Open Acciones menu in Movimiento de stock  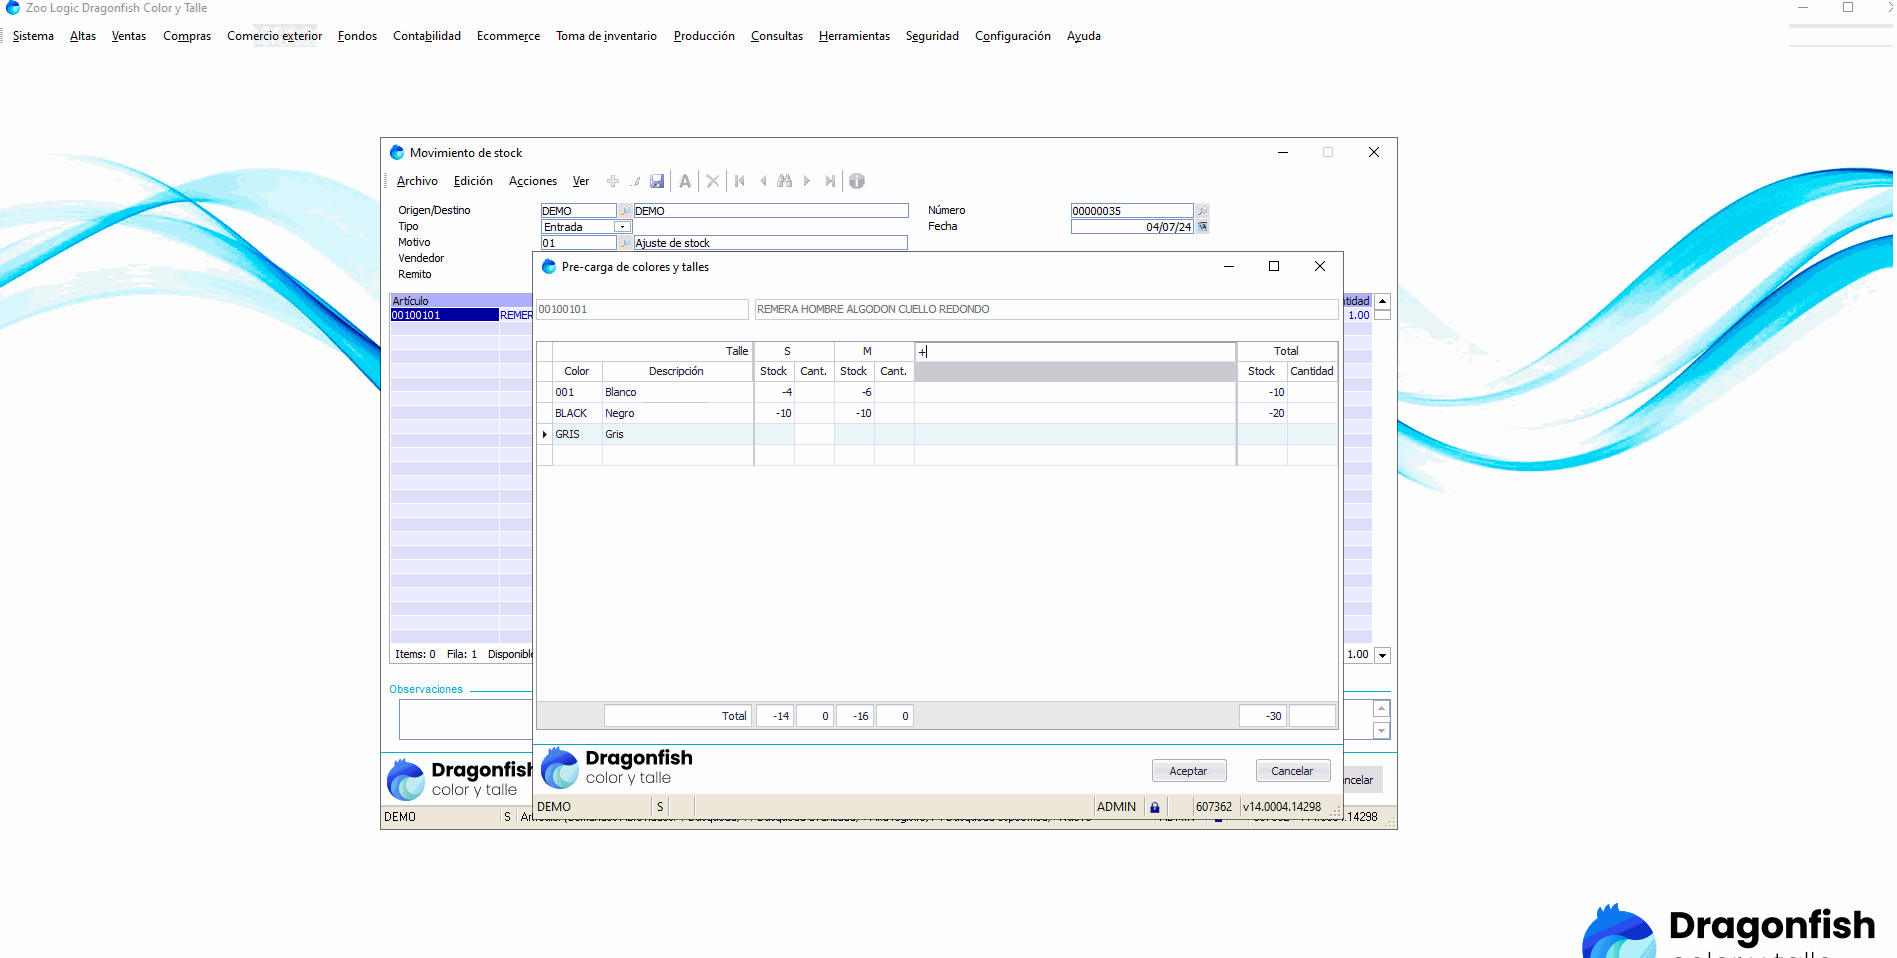pyautogui.click(x=533, y=181)
